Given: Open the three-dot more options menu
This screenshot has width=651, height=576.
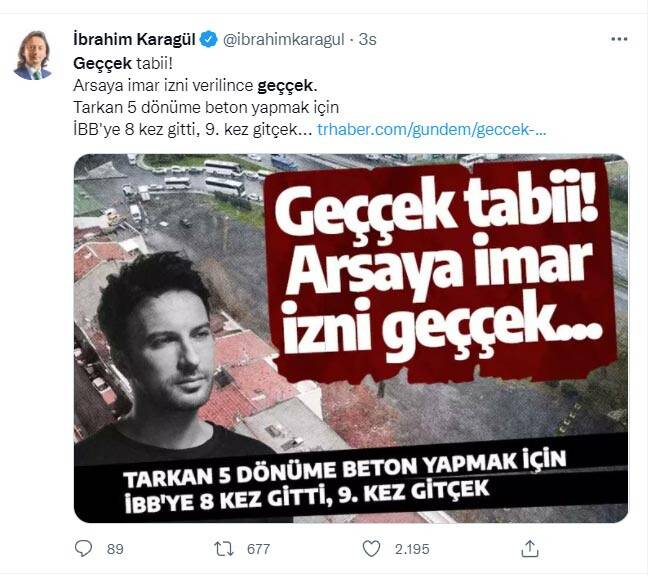Looking at the screenshot, I should pyautogui.click(x=619, y=39).
